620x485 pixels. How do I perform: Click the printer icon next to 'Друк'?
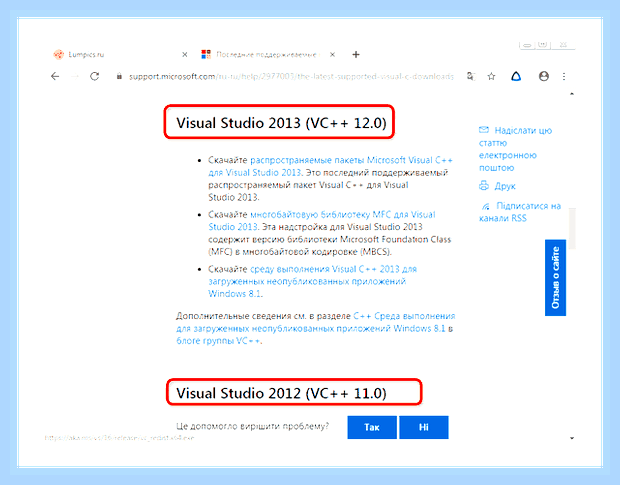(x=484, y=185)
